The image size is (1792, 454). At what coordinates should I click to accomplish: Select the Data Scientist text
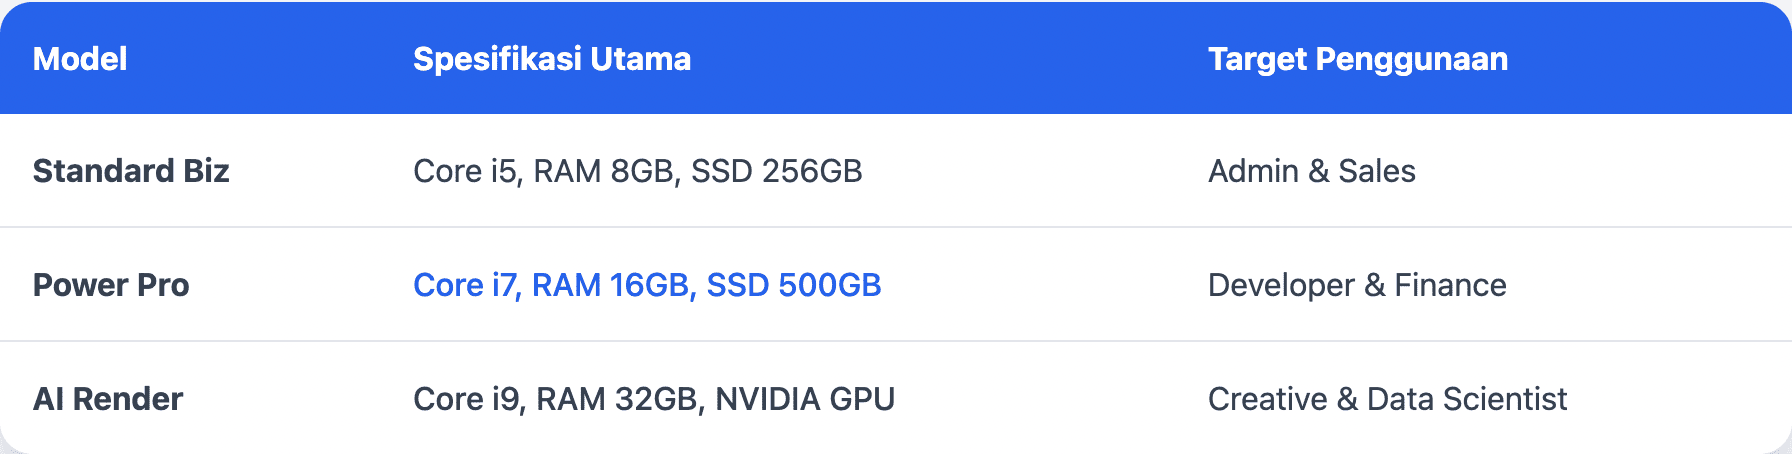pyautogui.click(x=1467, y=399)
